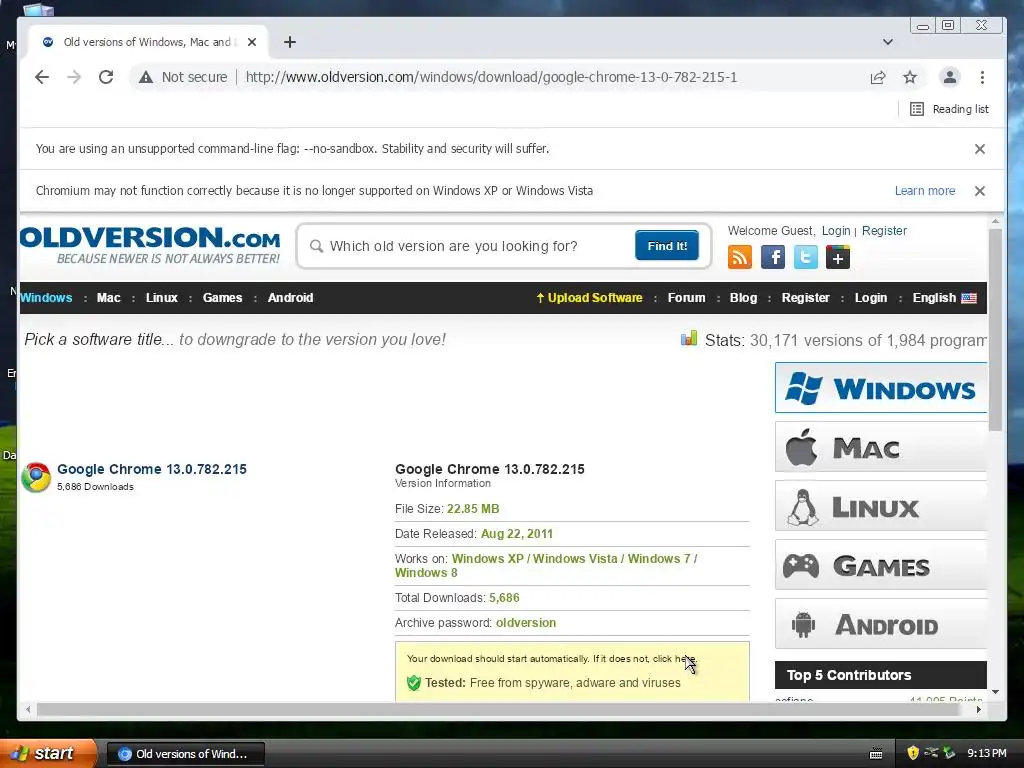Bookmark the page with the star icon
This screenshot has width=1024, height=768.
tap(910, 77)
